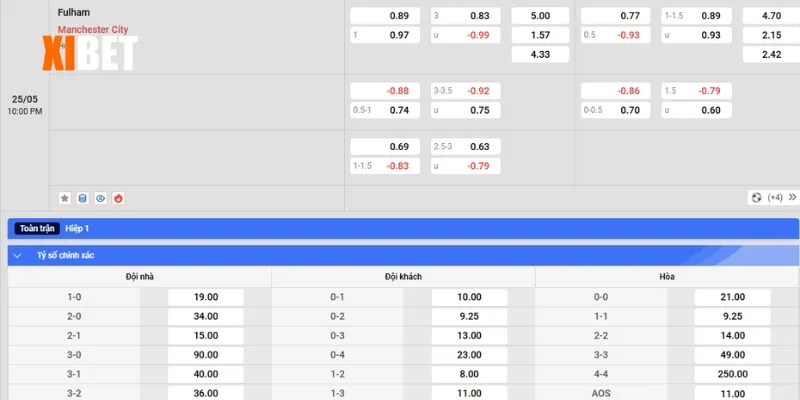Expand more markets with the double-chevron arrow
The image size is (800, 400).
point(791,198)
